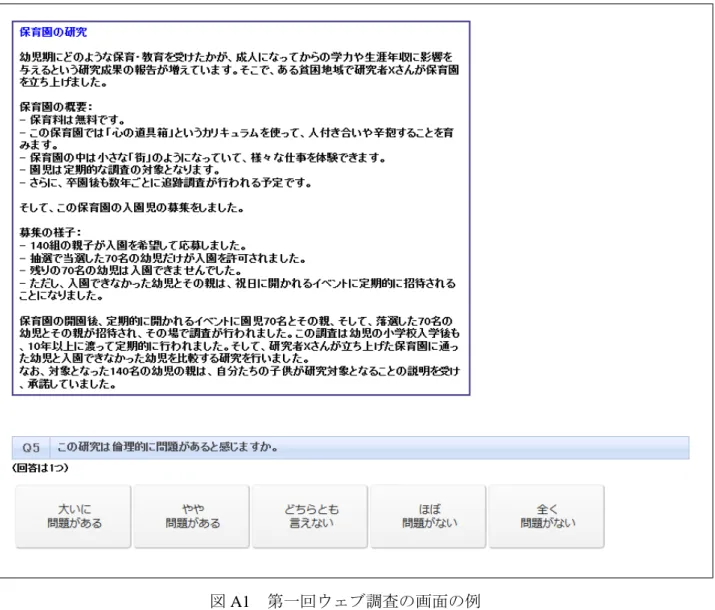Click the line 残りの70名の幼児は入園できませんでした
Viewport: 715px width, 610px height.
[x=130, y=270]
